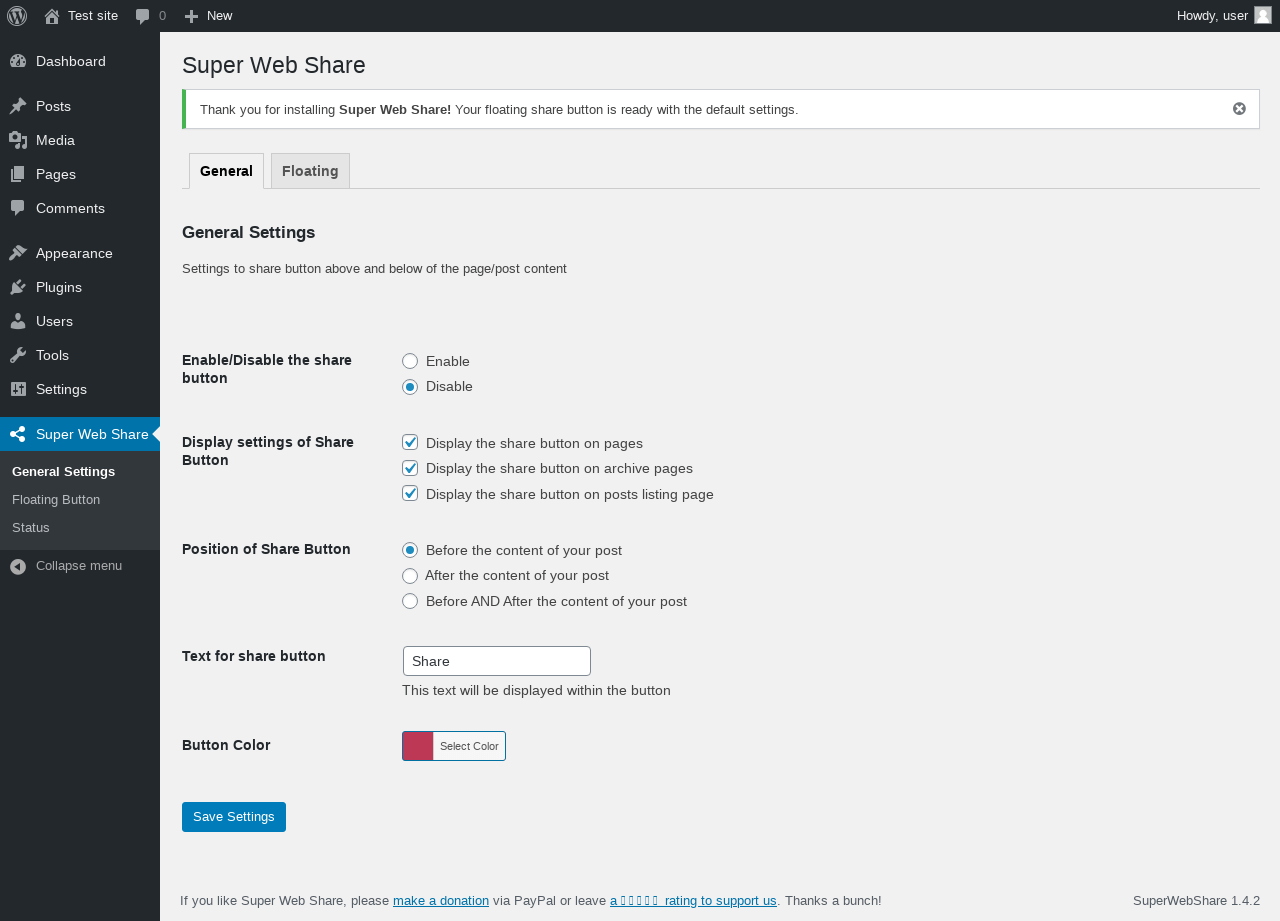Switch to the Floating tab
The height and width of the screenshot is (921, 1280).
pyautogui.click(x=310, y=171)
